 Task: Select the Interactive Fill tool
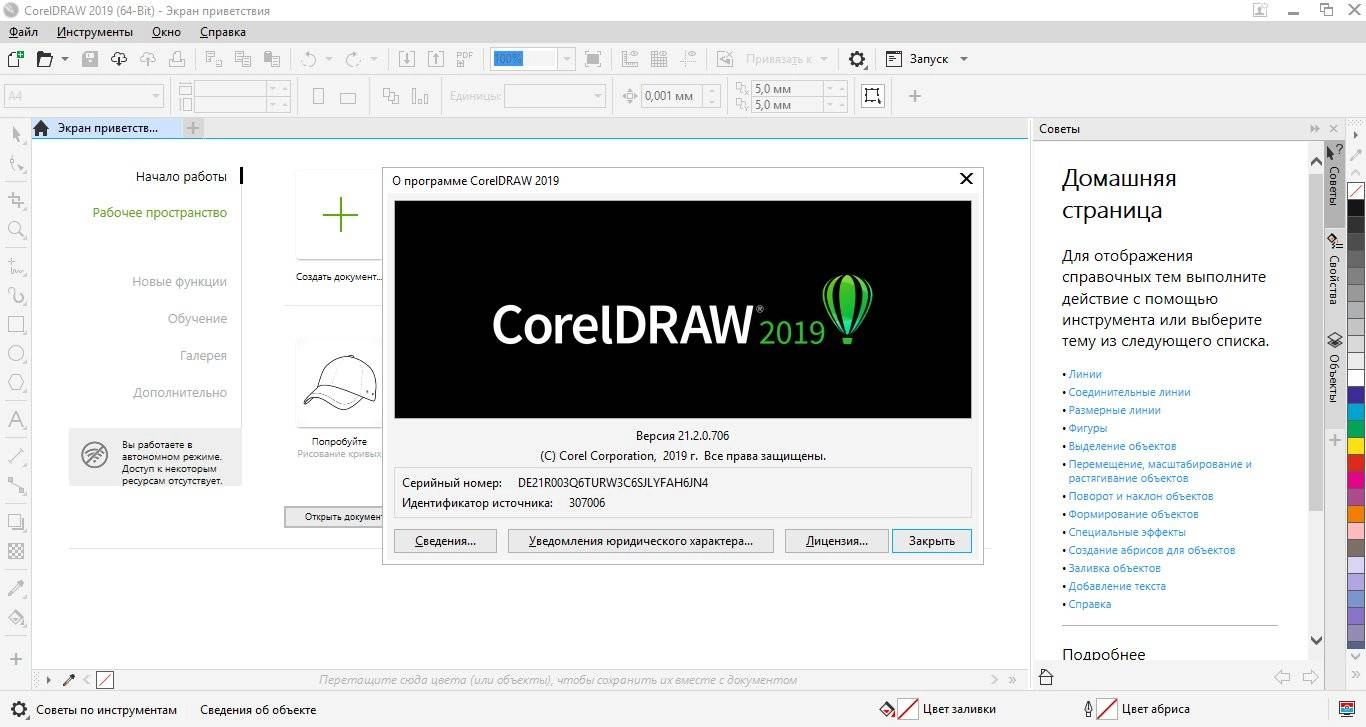(x=16, y=616)
